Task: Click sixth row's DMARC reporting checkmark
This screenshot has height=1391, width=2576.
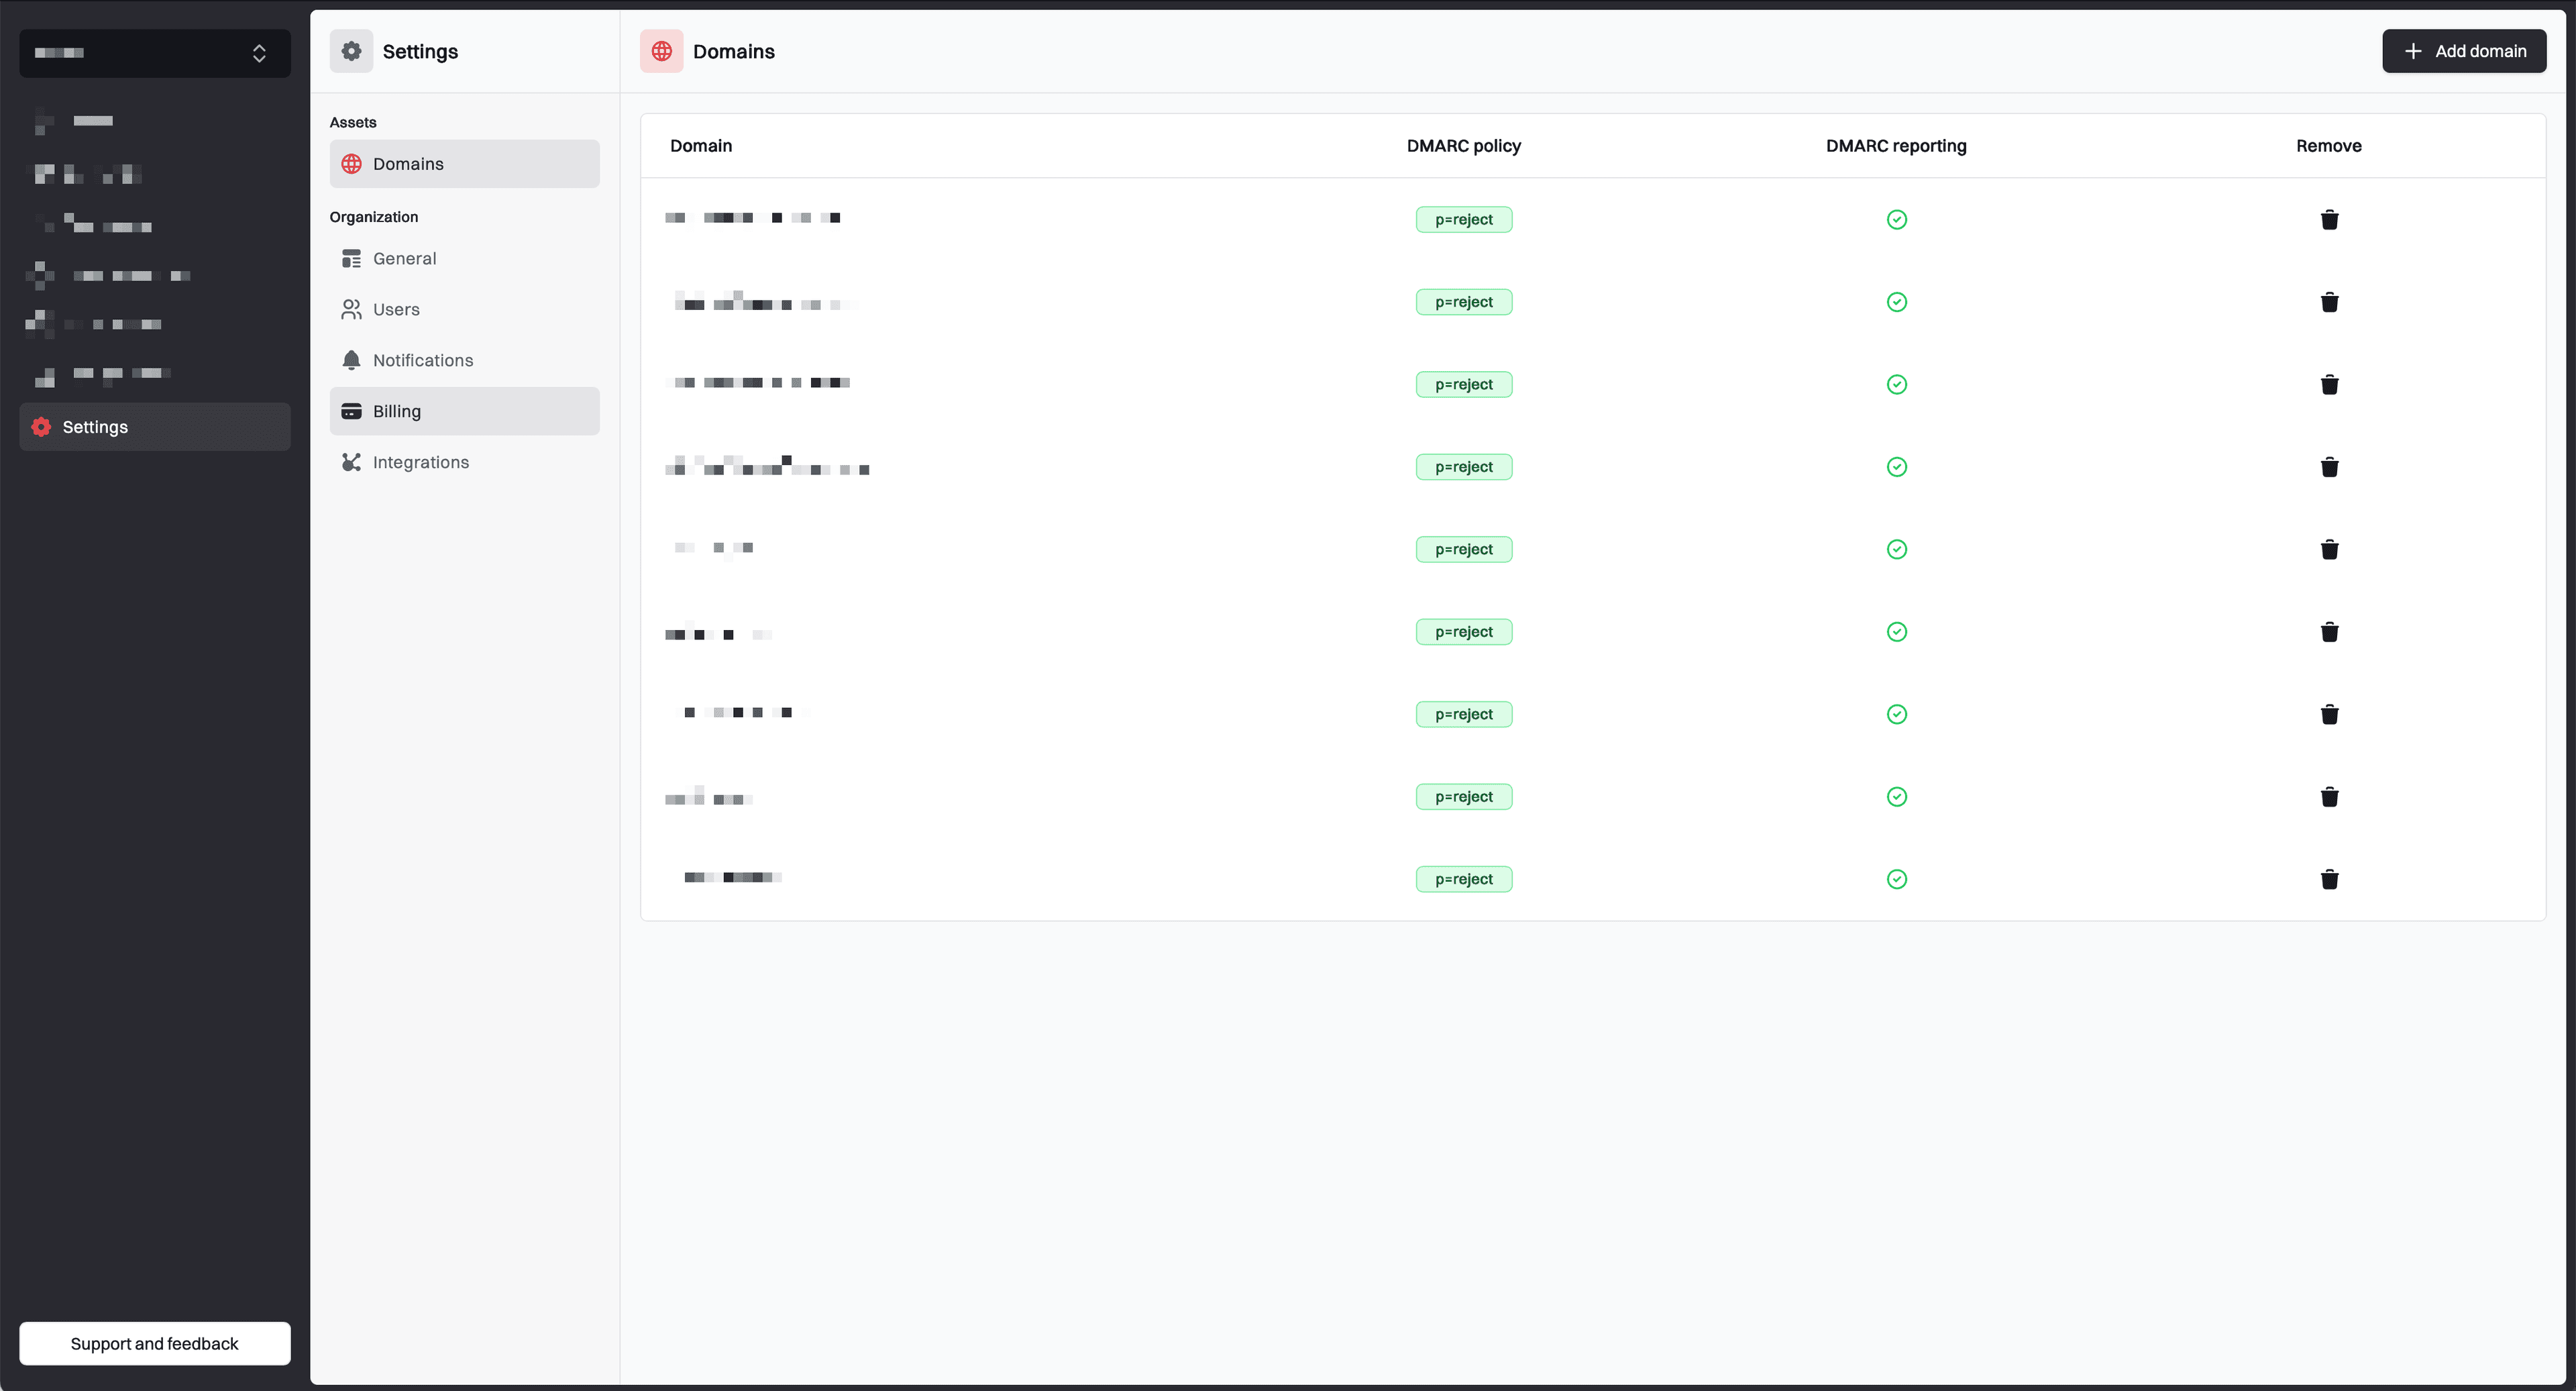Action: tap(1896, 632)
